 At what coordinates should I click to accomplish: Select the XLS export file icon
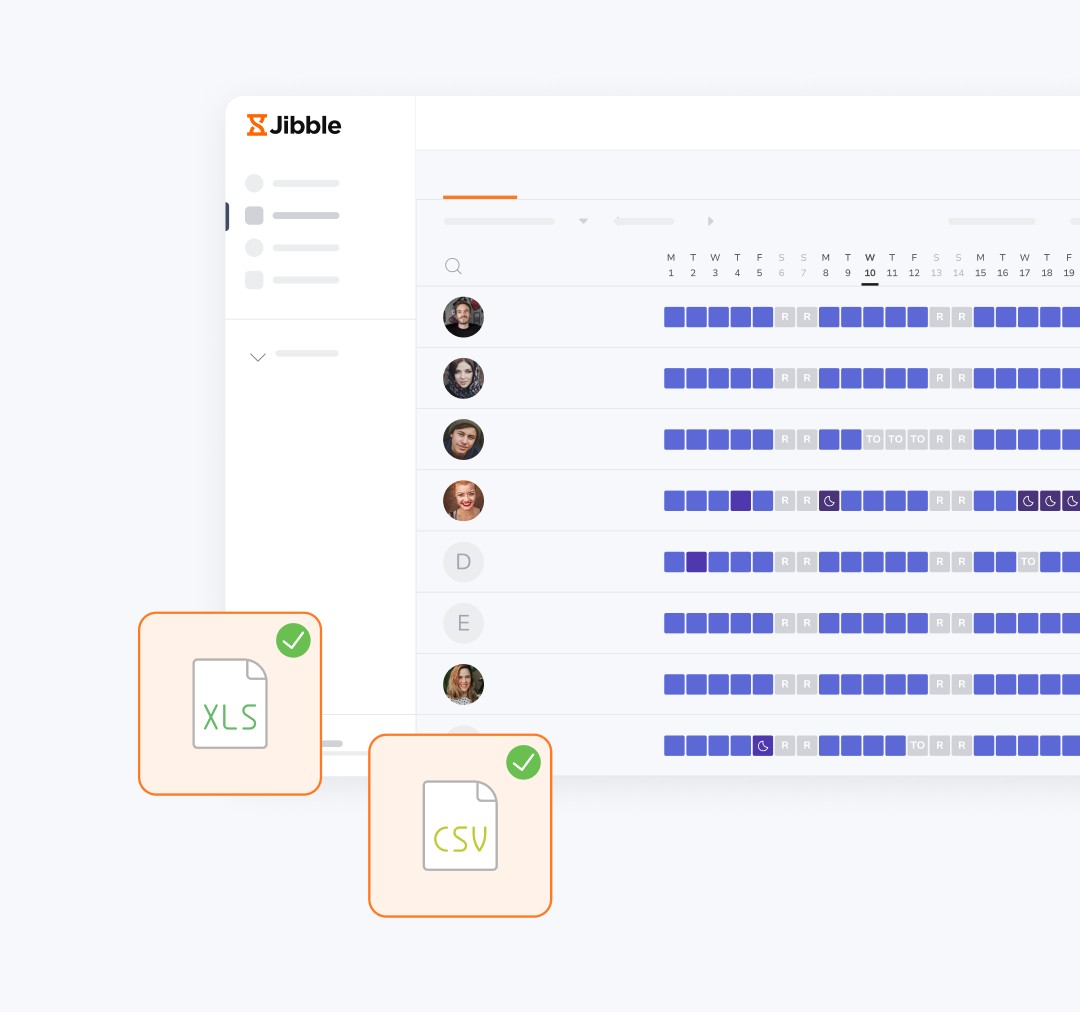(230, 703)
